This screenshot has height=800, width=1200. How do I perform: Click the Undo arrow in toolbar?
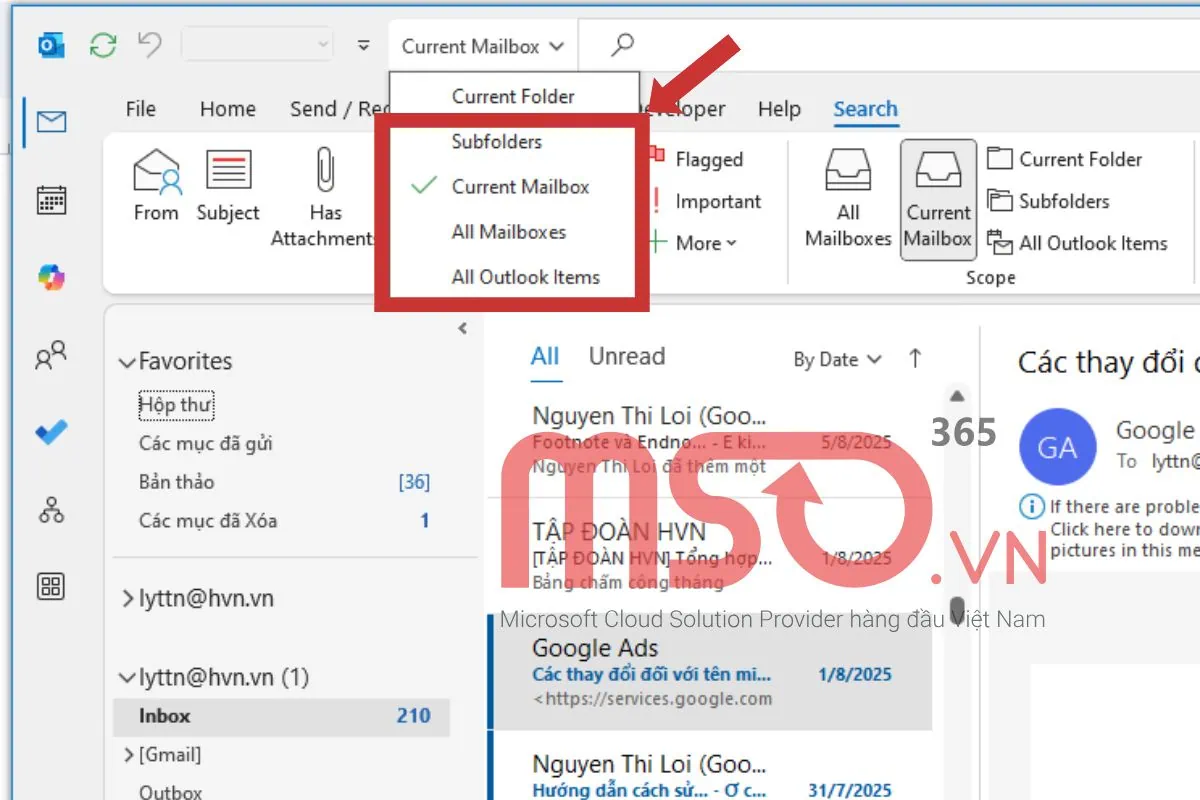(x=150, y=45)
